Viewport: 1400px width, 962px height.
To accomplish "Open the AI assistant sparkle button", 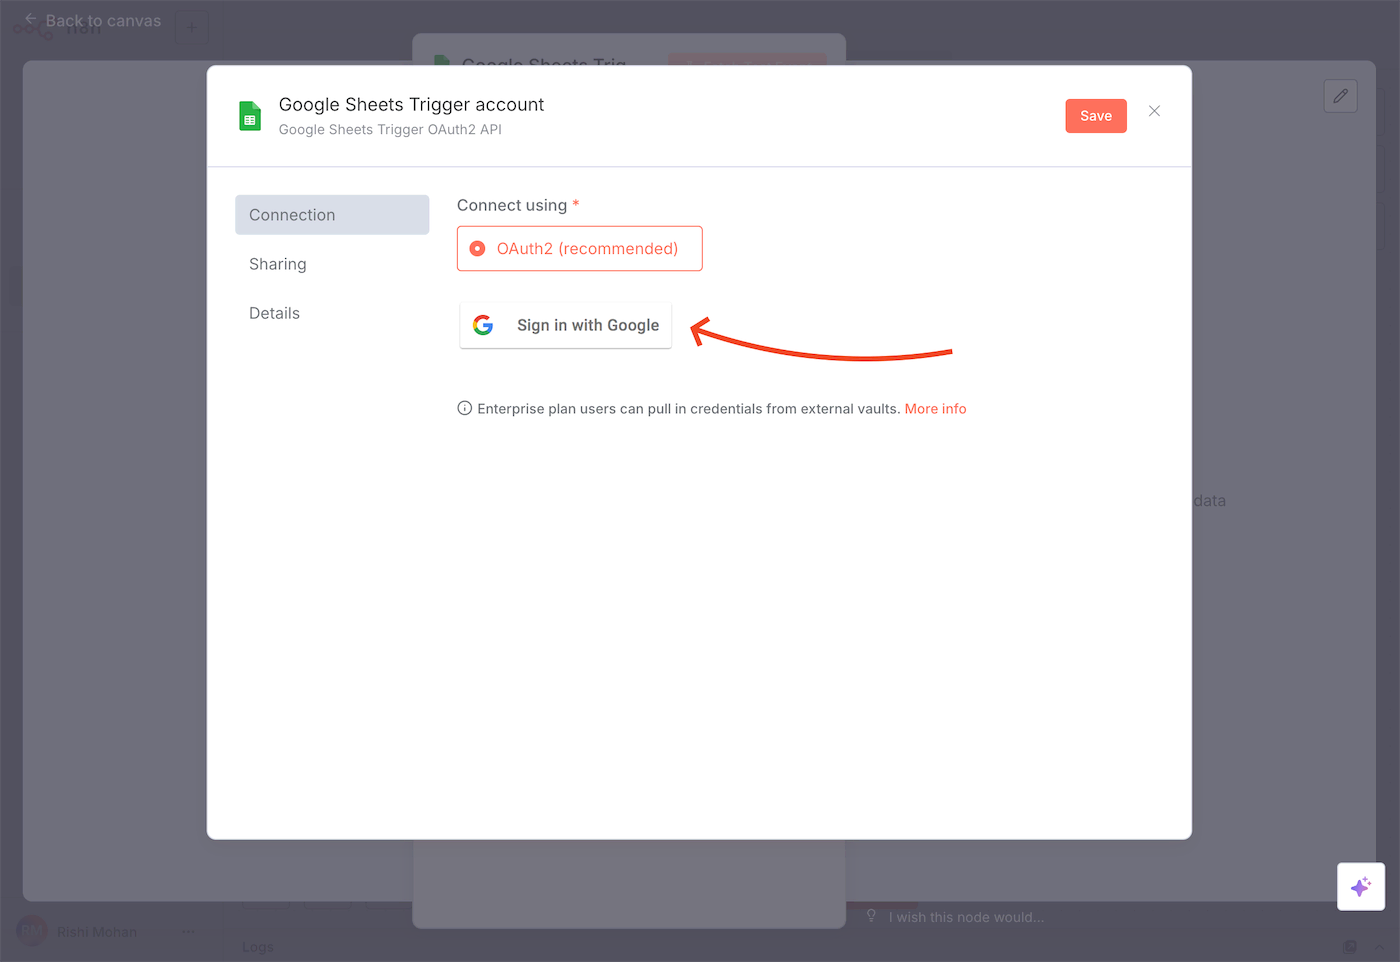I will coord(1361,887).
